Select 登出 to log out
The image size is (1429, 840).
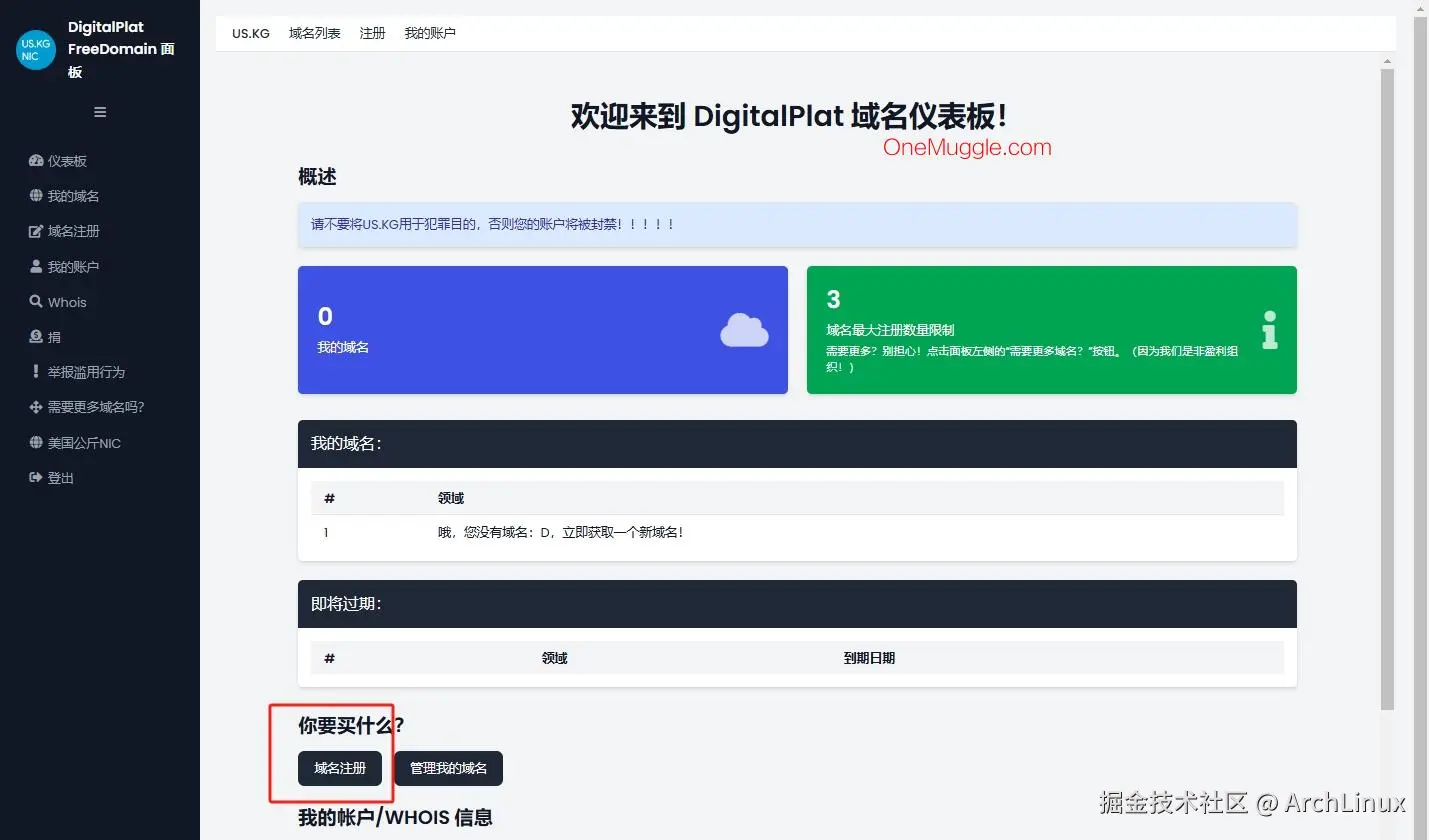pyautogui.click(x=61, y=478)
